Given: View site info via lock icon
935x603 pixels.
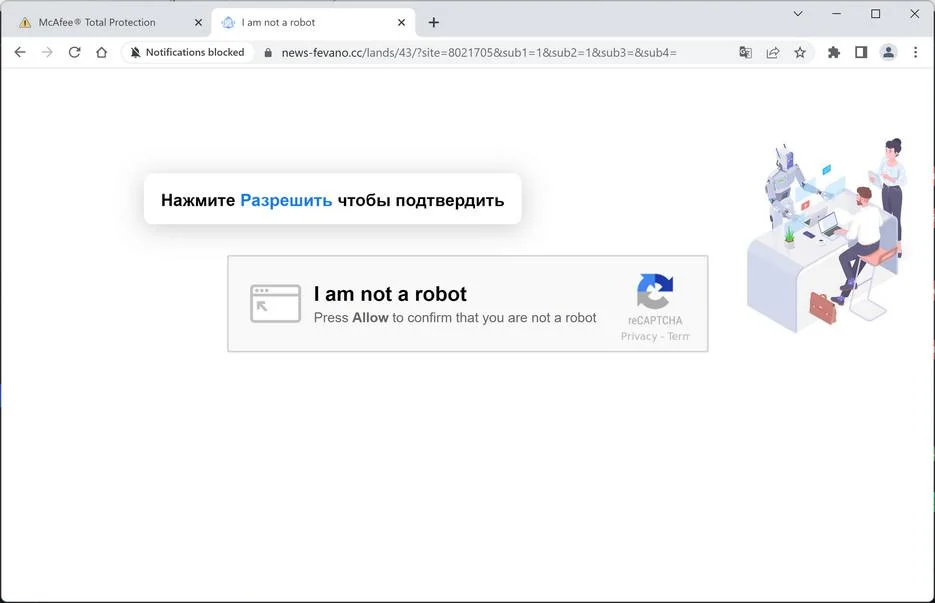Looking at the screenshot, I should tap(268, 52).
